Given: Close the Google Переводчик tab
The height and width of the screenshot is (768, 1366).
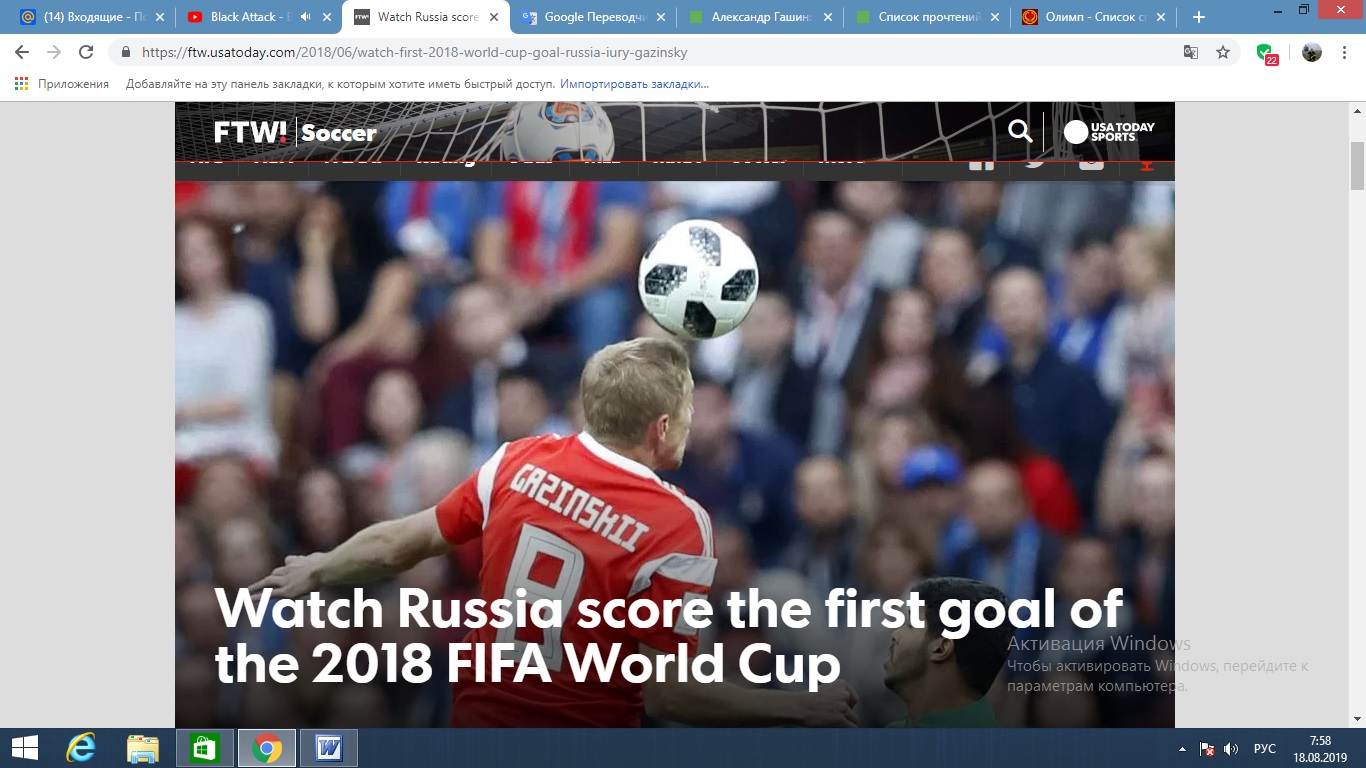Looking at the screenshot, I should click(660, 17).
